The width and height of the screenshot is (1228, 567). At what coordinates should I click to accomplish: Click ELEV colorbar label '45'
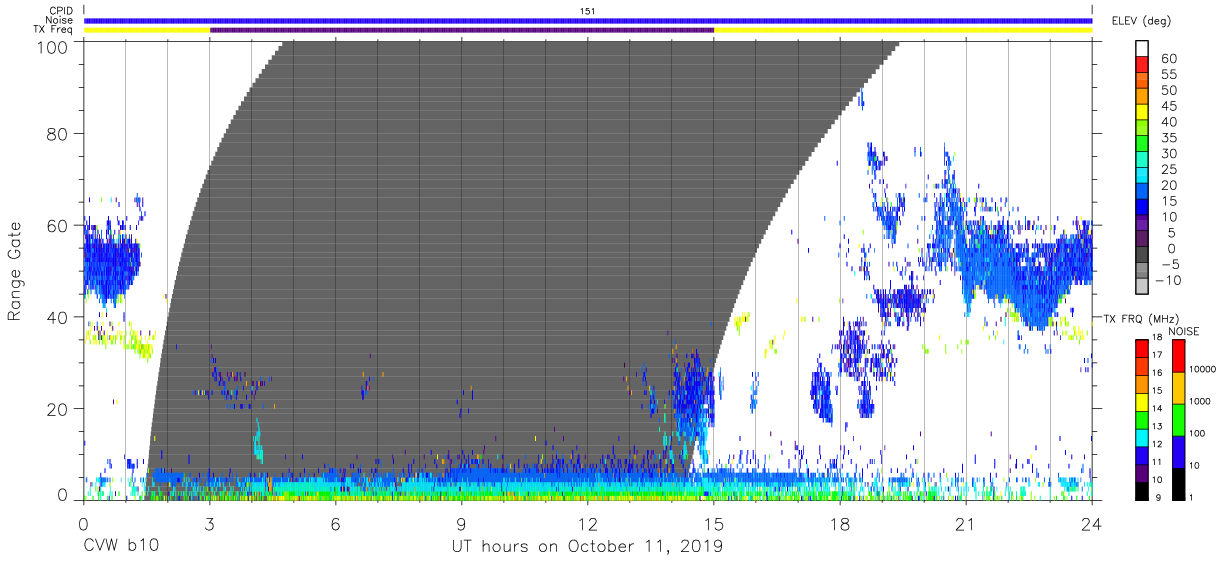1168,107
